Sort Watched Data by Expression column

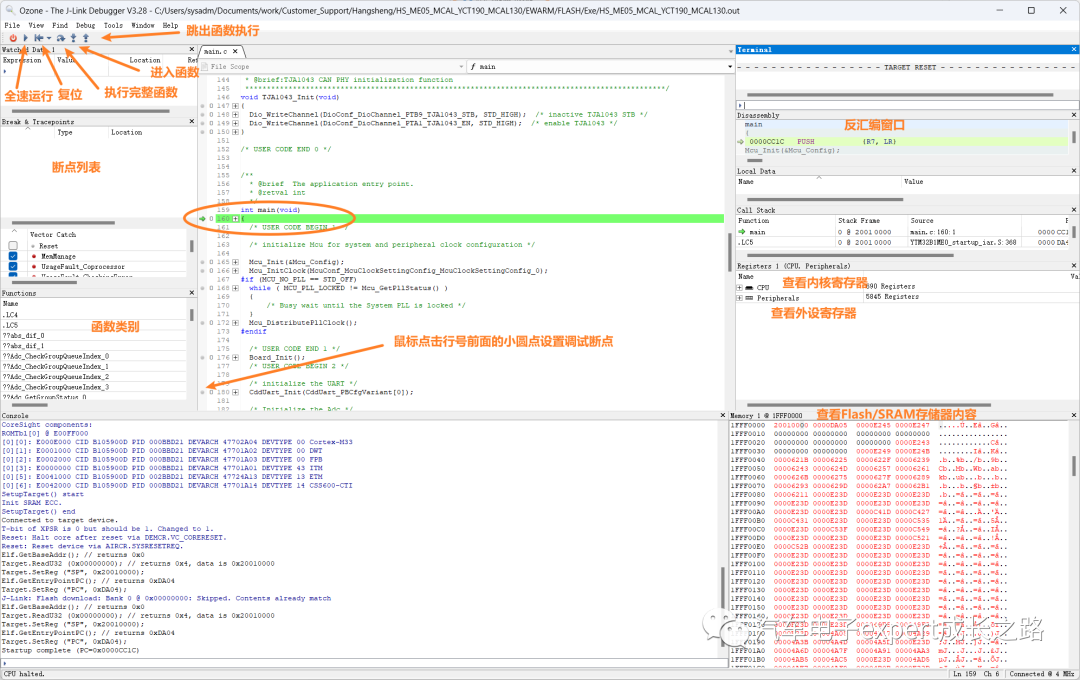[22, 61]
